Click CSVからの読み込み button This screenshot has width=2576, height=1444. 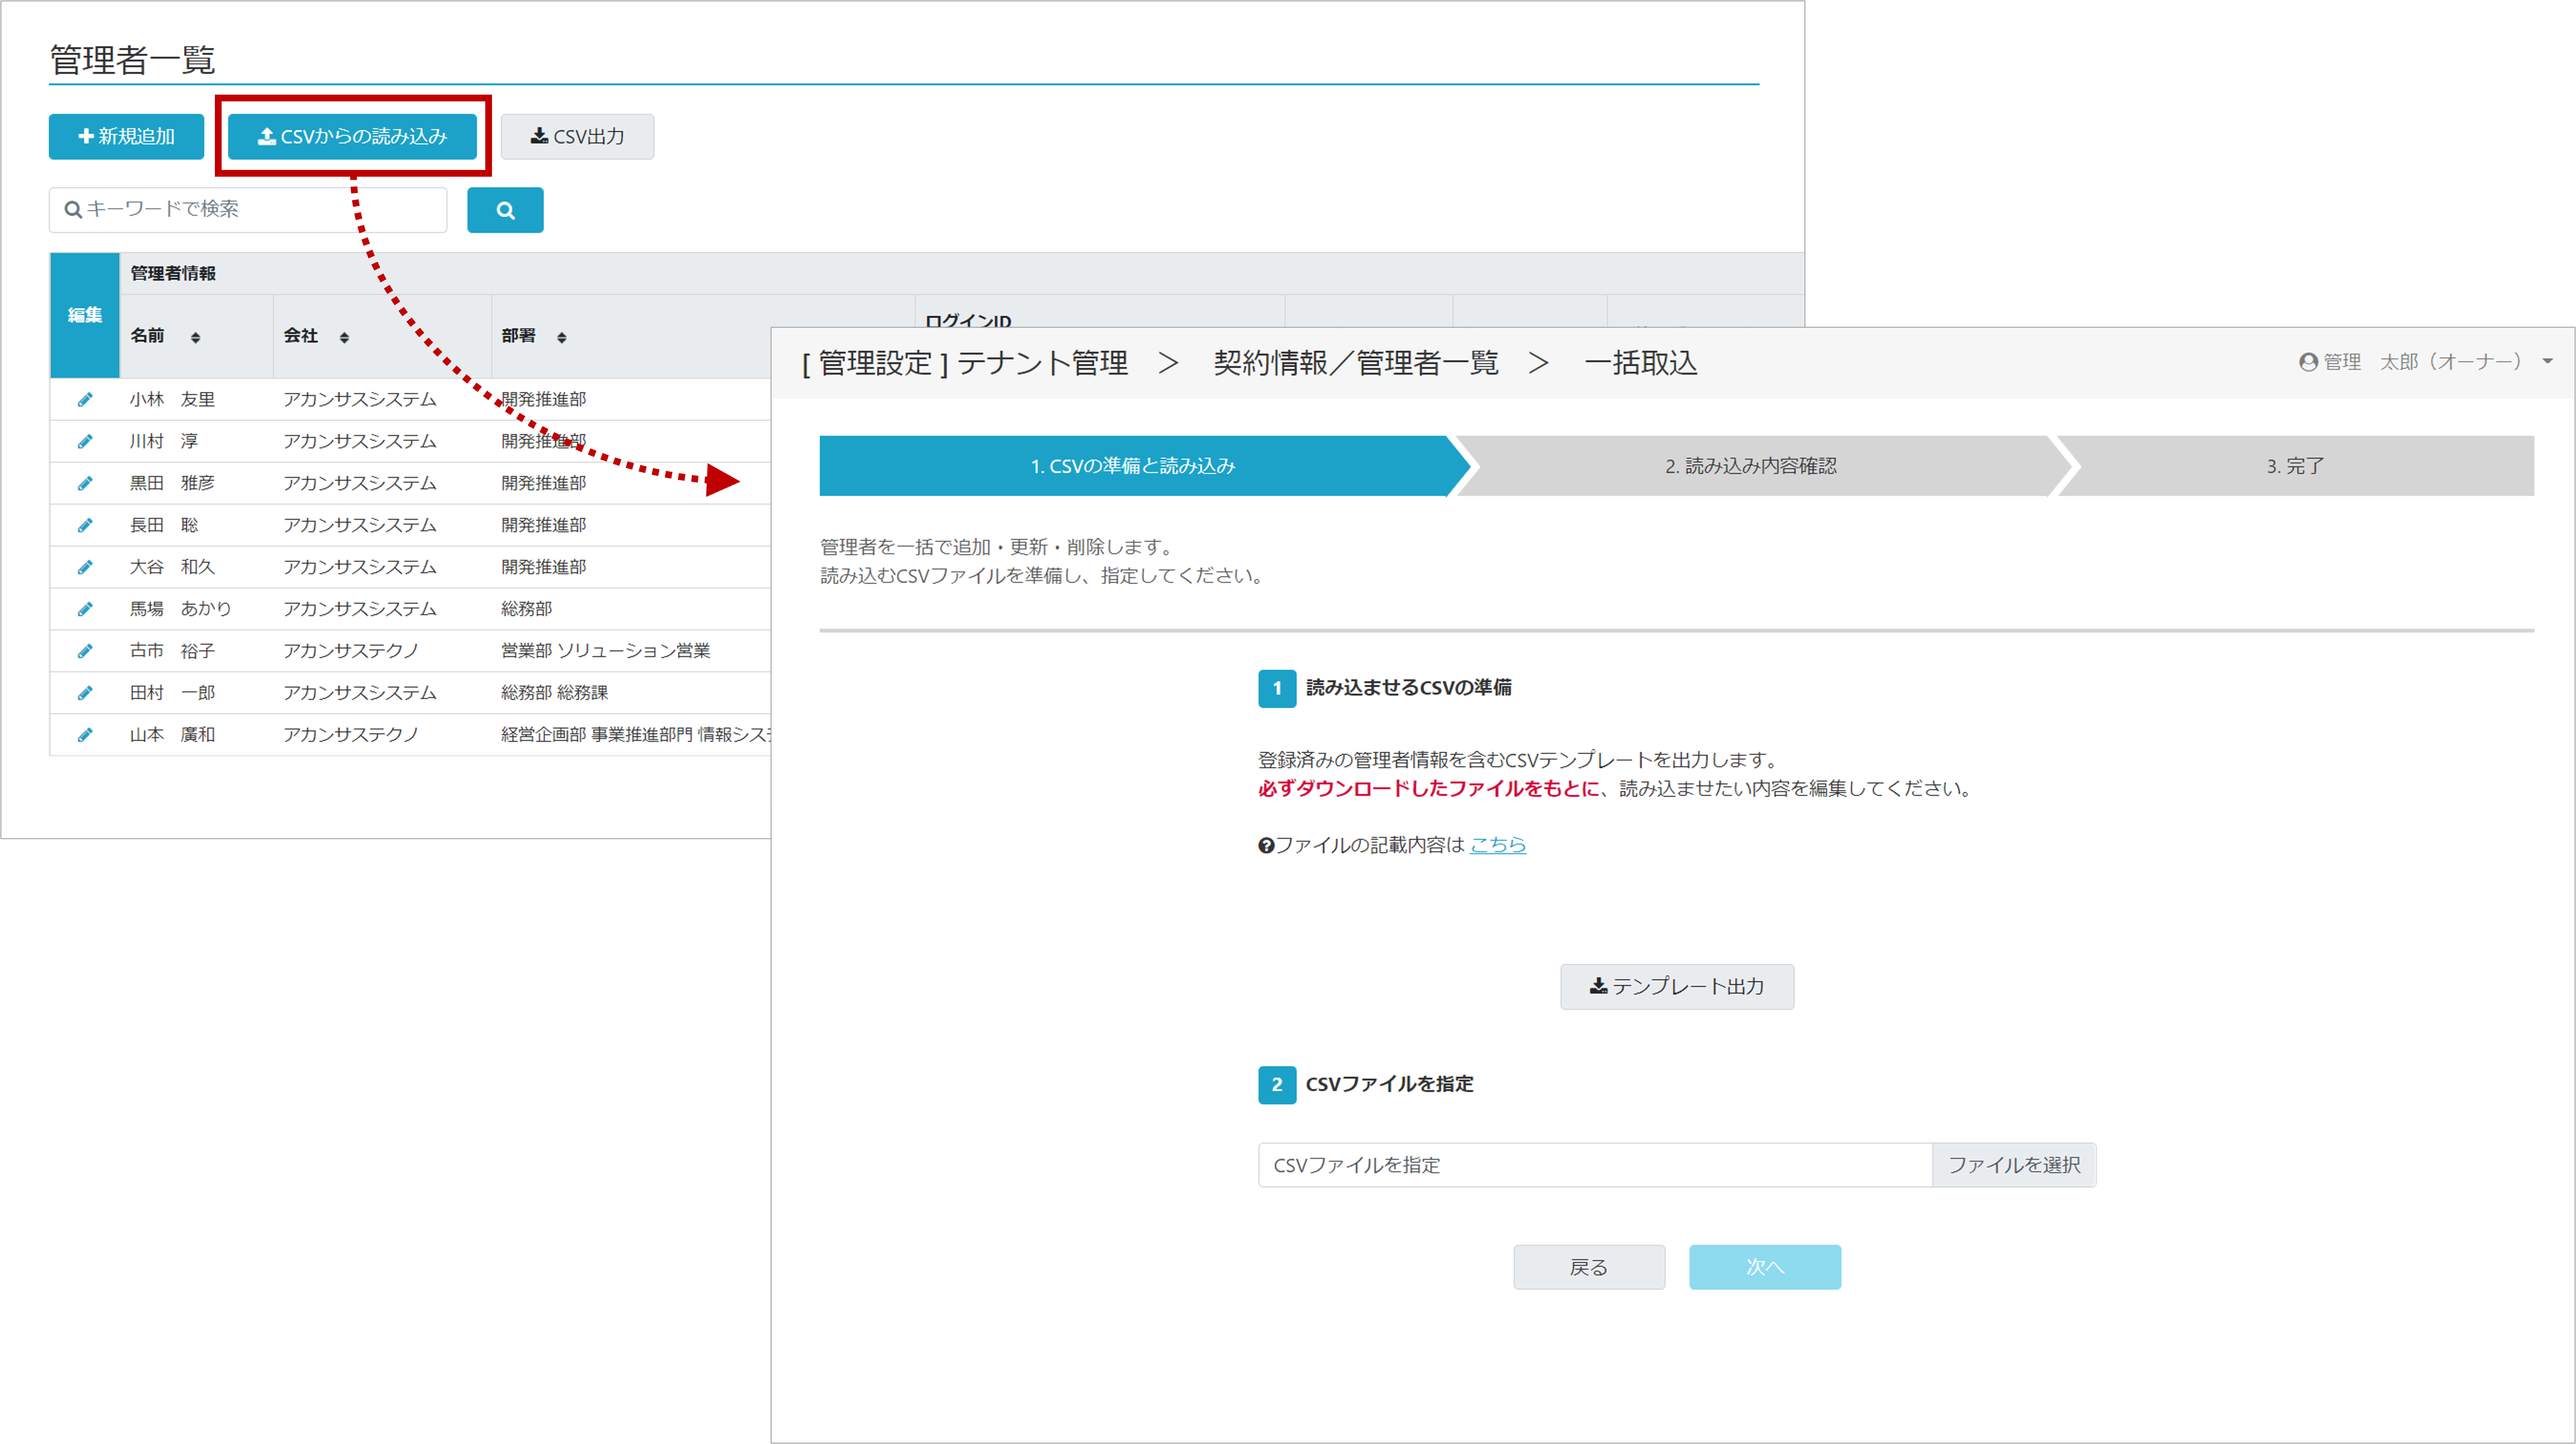tap(352, 137)
